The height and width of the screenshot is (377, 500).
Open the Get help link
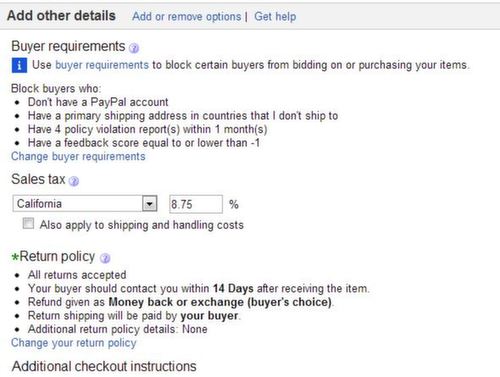[275, 16]
